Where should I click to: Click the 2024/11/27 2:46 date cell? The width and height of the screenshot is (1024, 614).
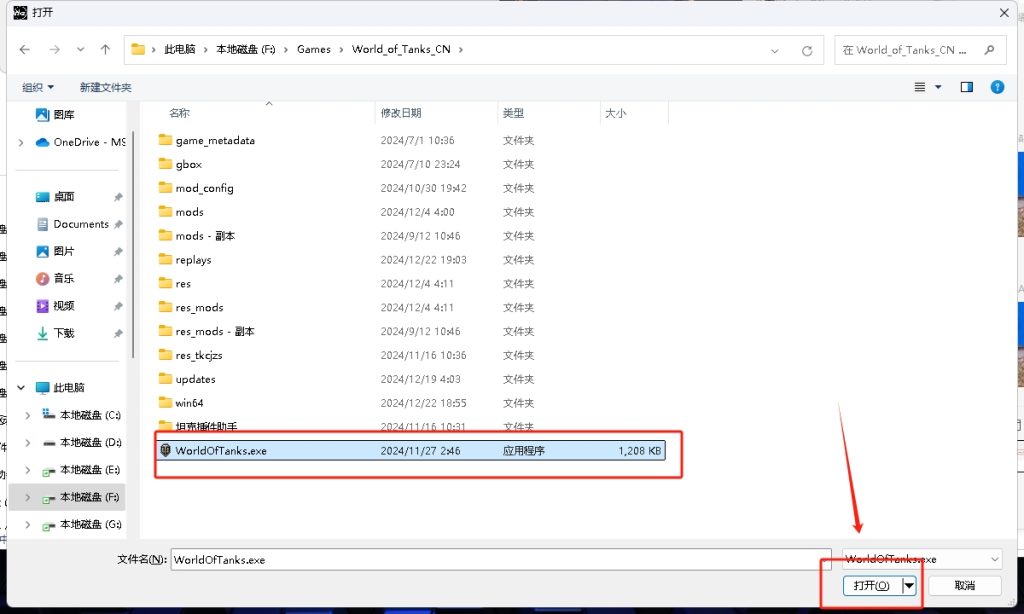point(421,451)
